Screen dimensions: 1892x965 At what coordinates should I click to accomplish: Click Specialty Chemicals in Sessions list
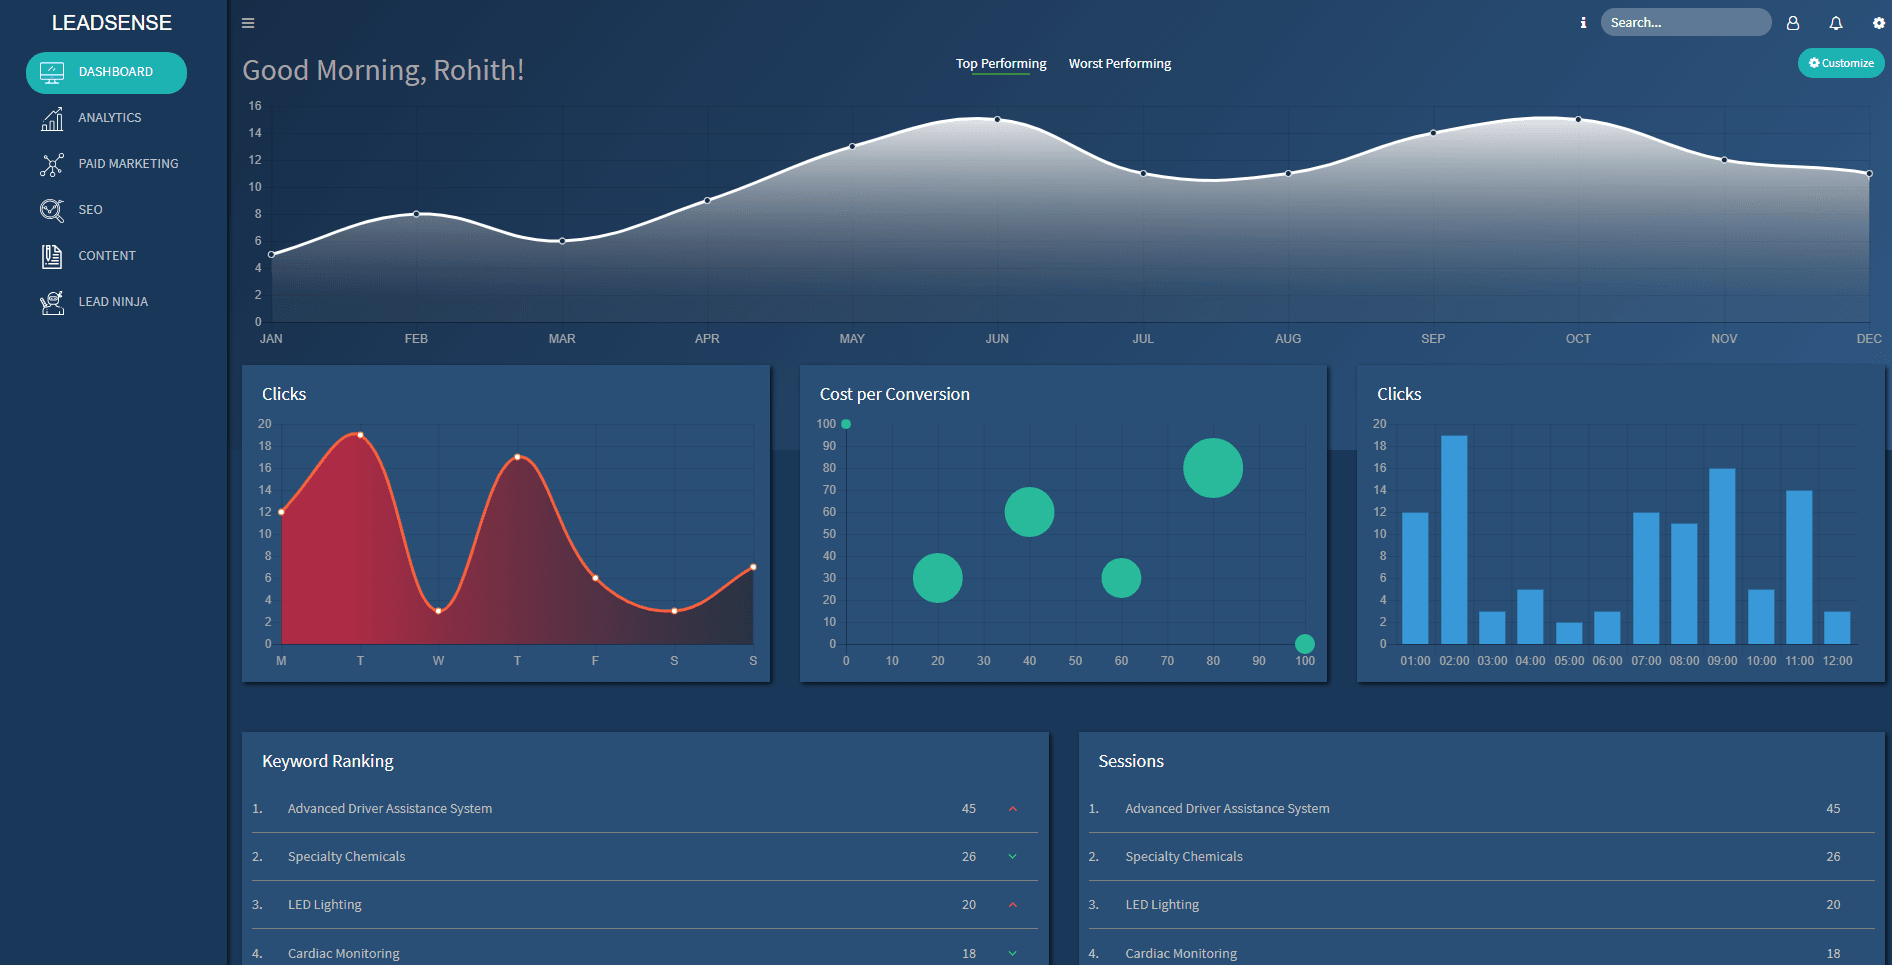coord(1184,857)
